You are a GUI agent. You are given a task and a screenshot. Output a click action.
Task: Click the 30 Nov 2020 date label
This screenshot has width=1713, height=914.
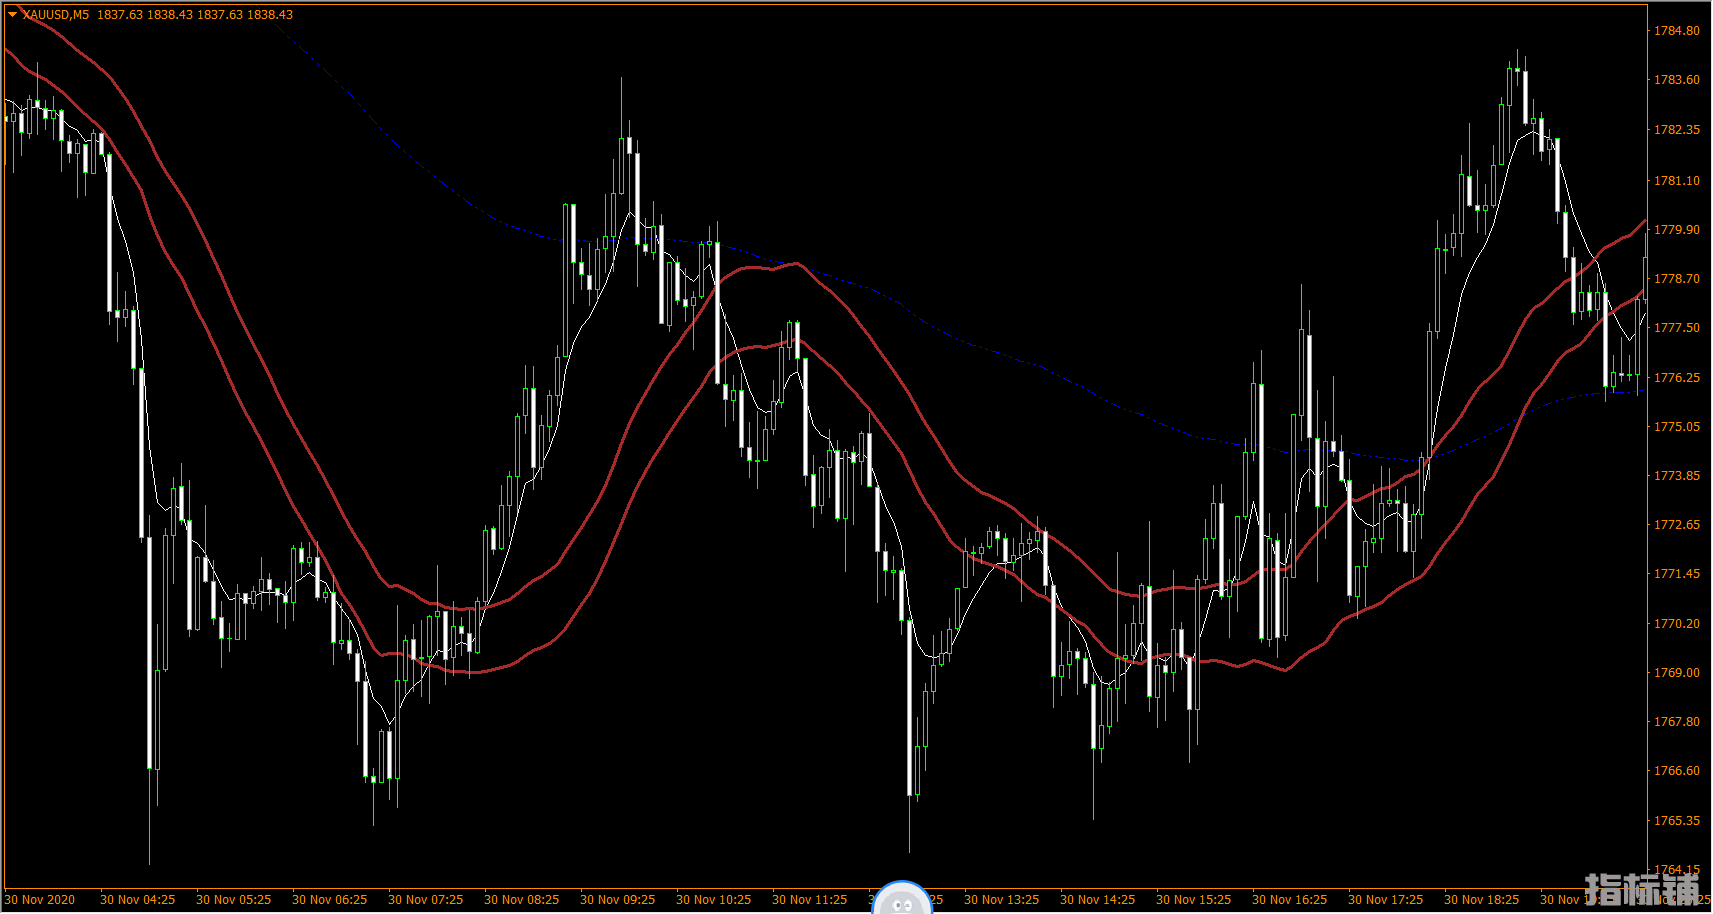(40, 900)
